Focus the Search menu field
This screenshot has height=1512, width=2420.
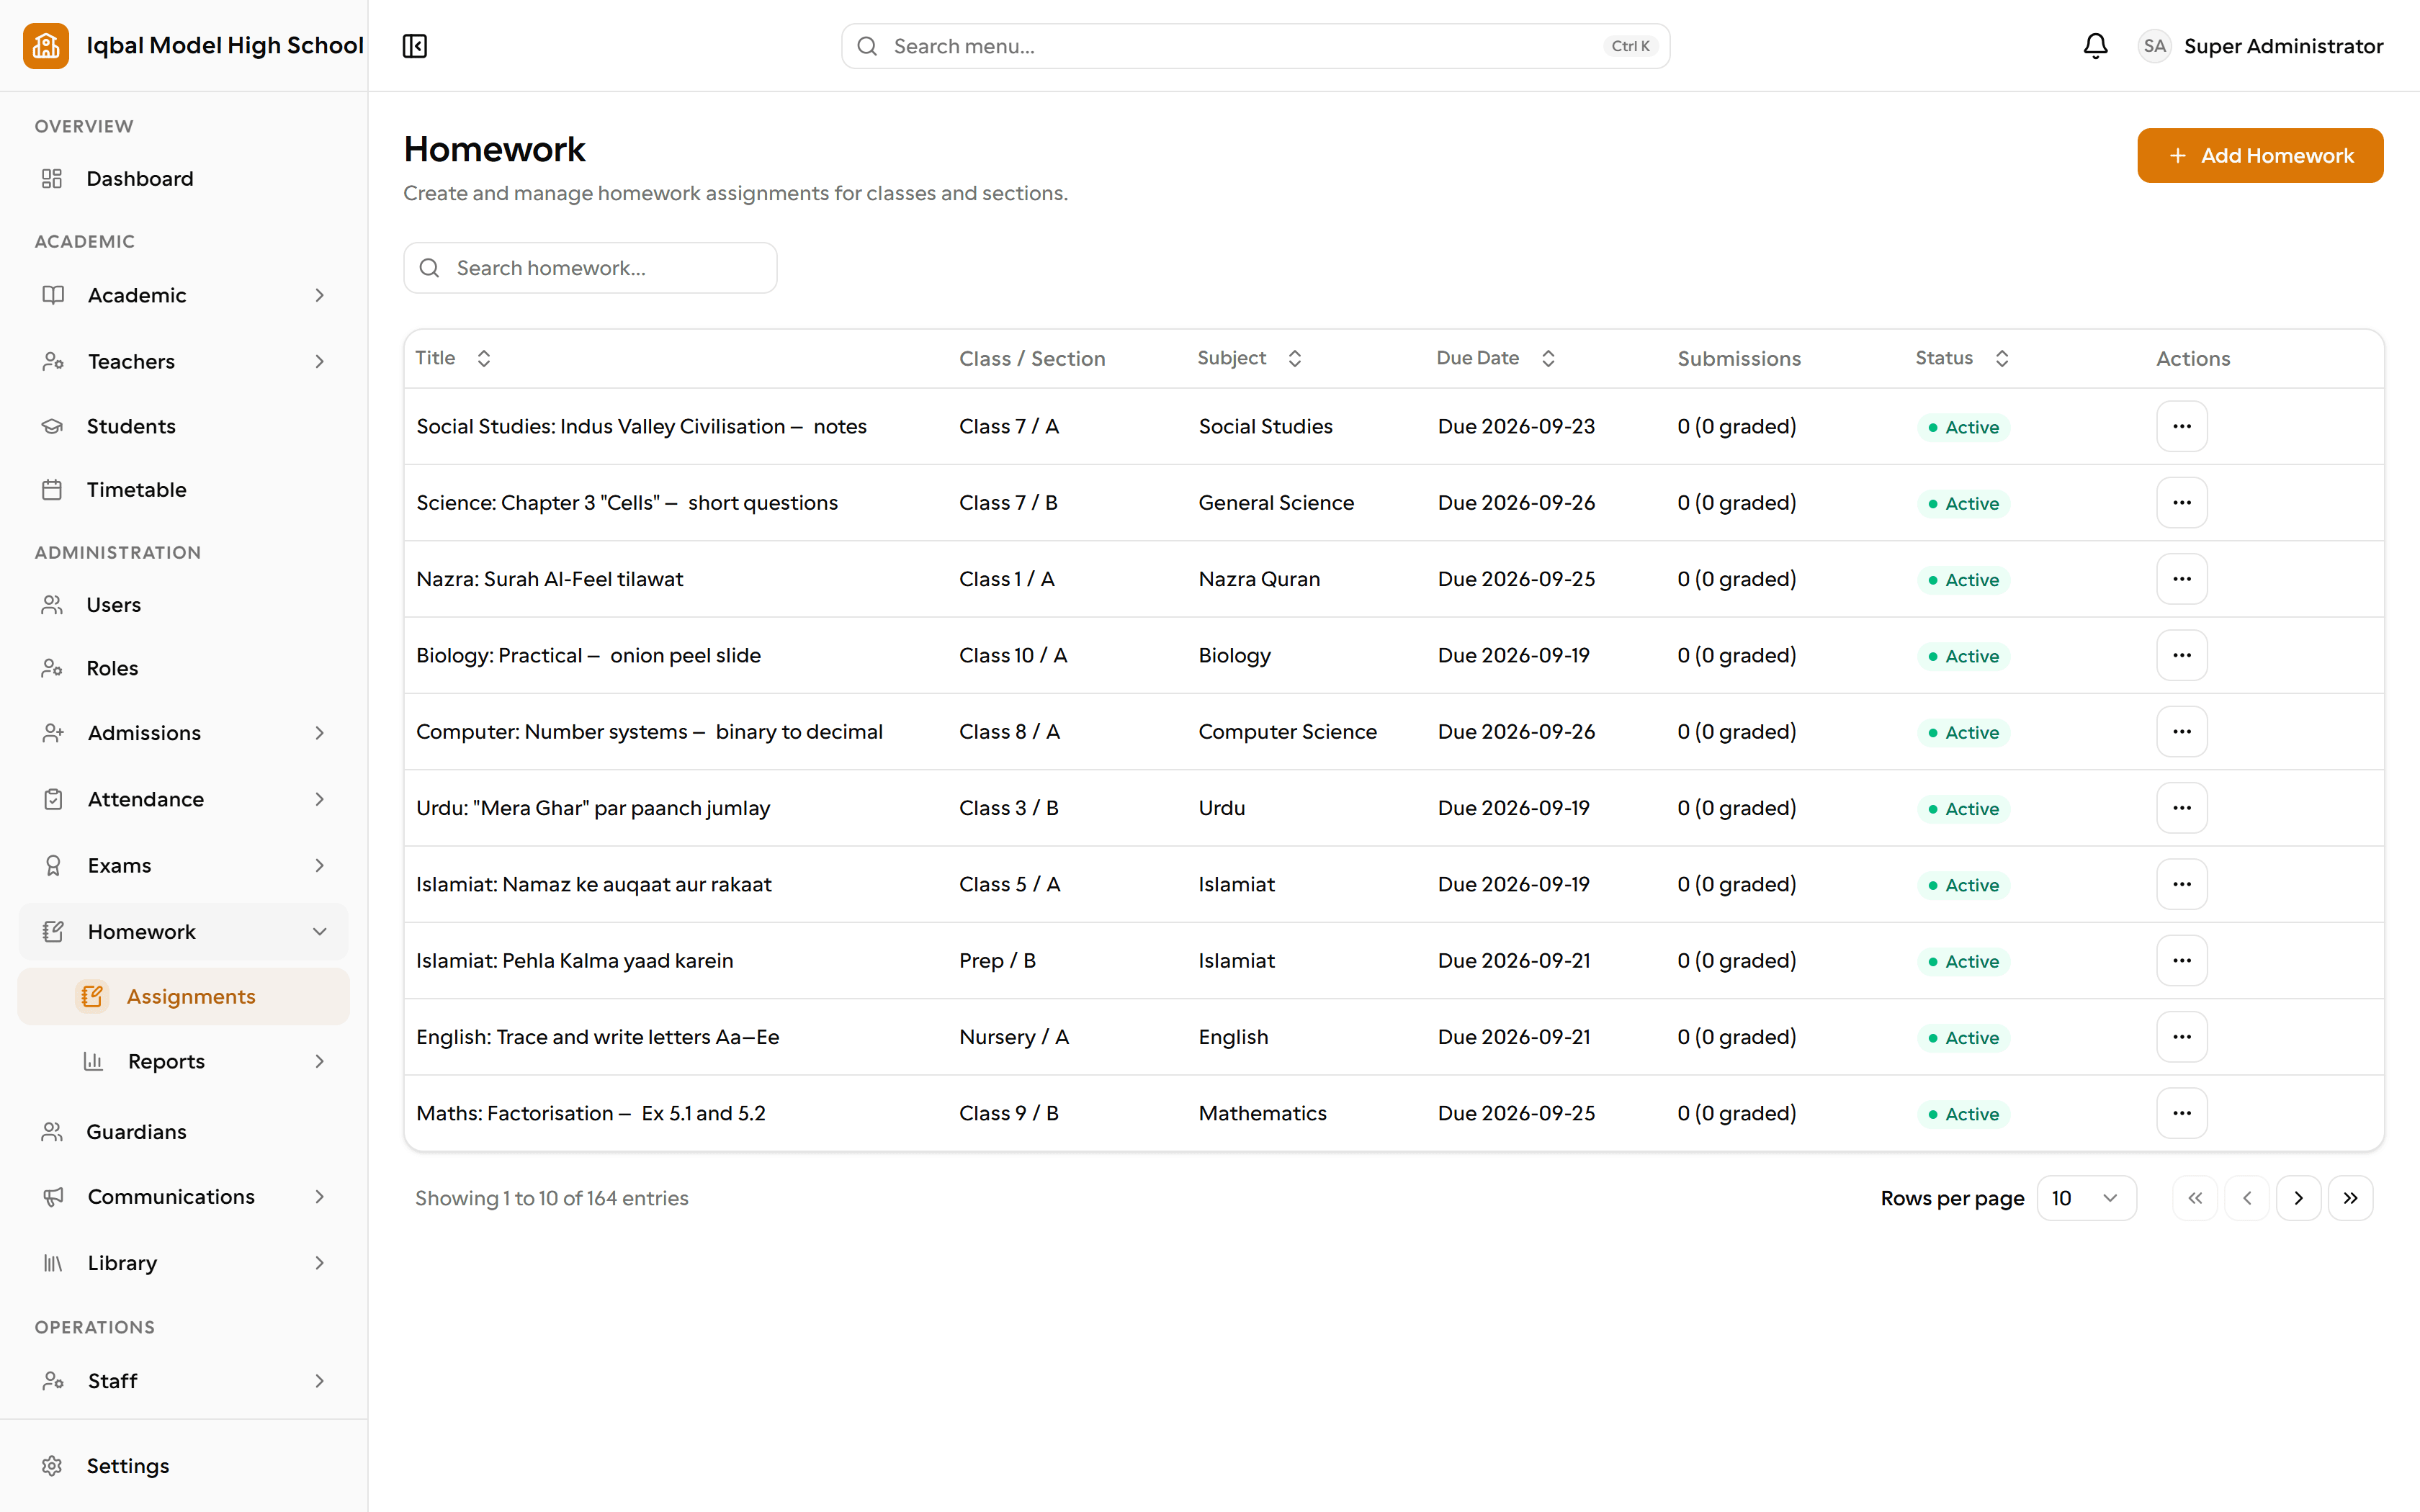click(1255, 46)
